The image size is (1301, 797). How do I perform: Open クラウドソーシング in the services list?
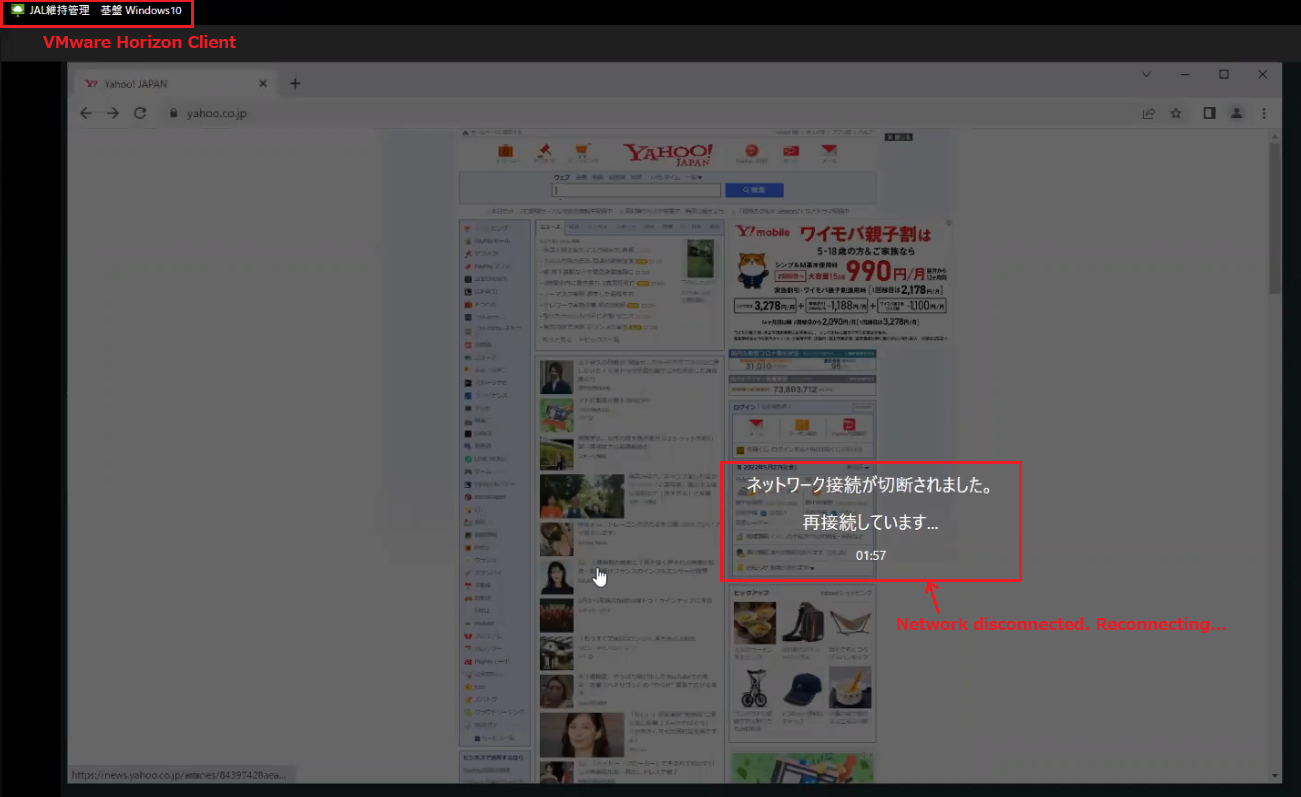click(492, 712)
